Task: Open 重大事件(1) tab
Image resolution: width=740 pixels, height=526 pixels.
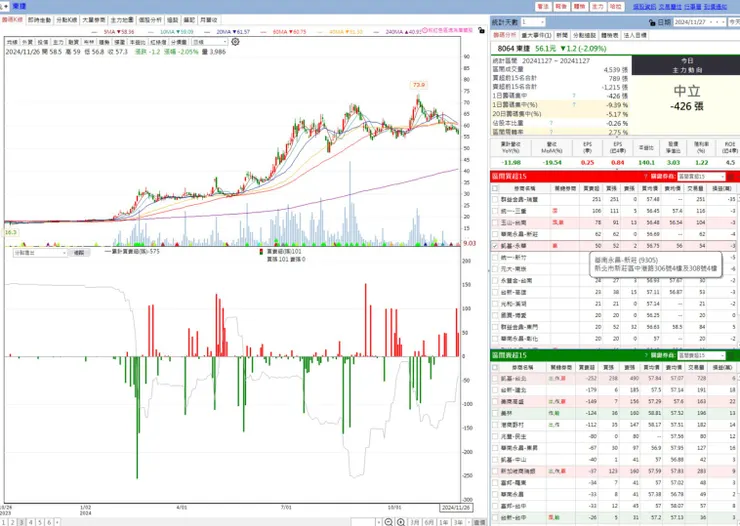Action: 536,35
